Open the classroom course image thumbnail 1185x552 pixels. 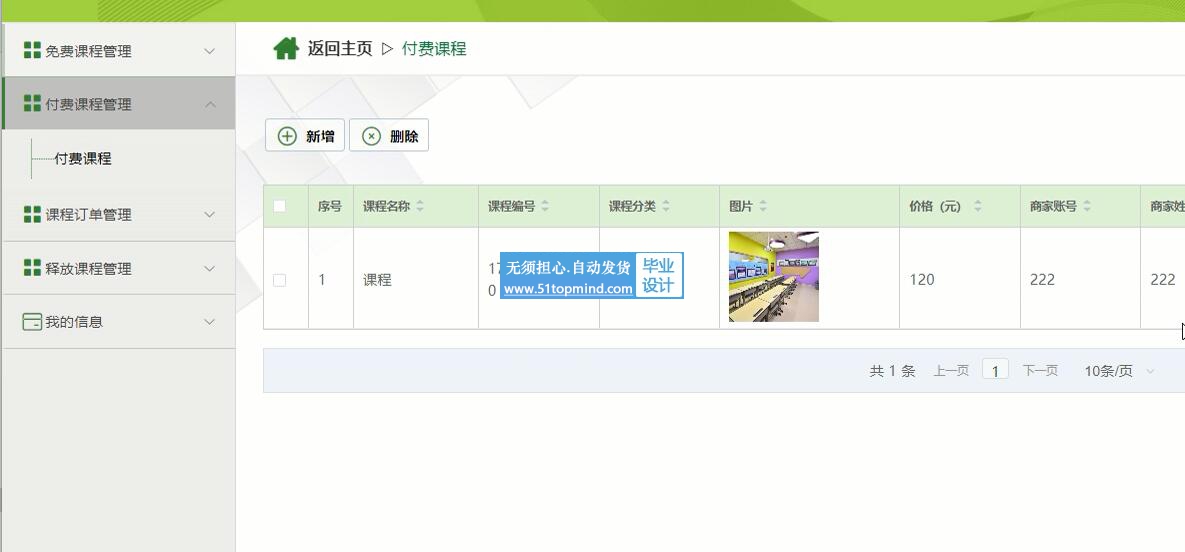coord(773,277)
